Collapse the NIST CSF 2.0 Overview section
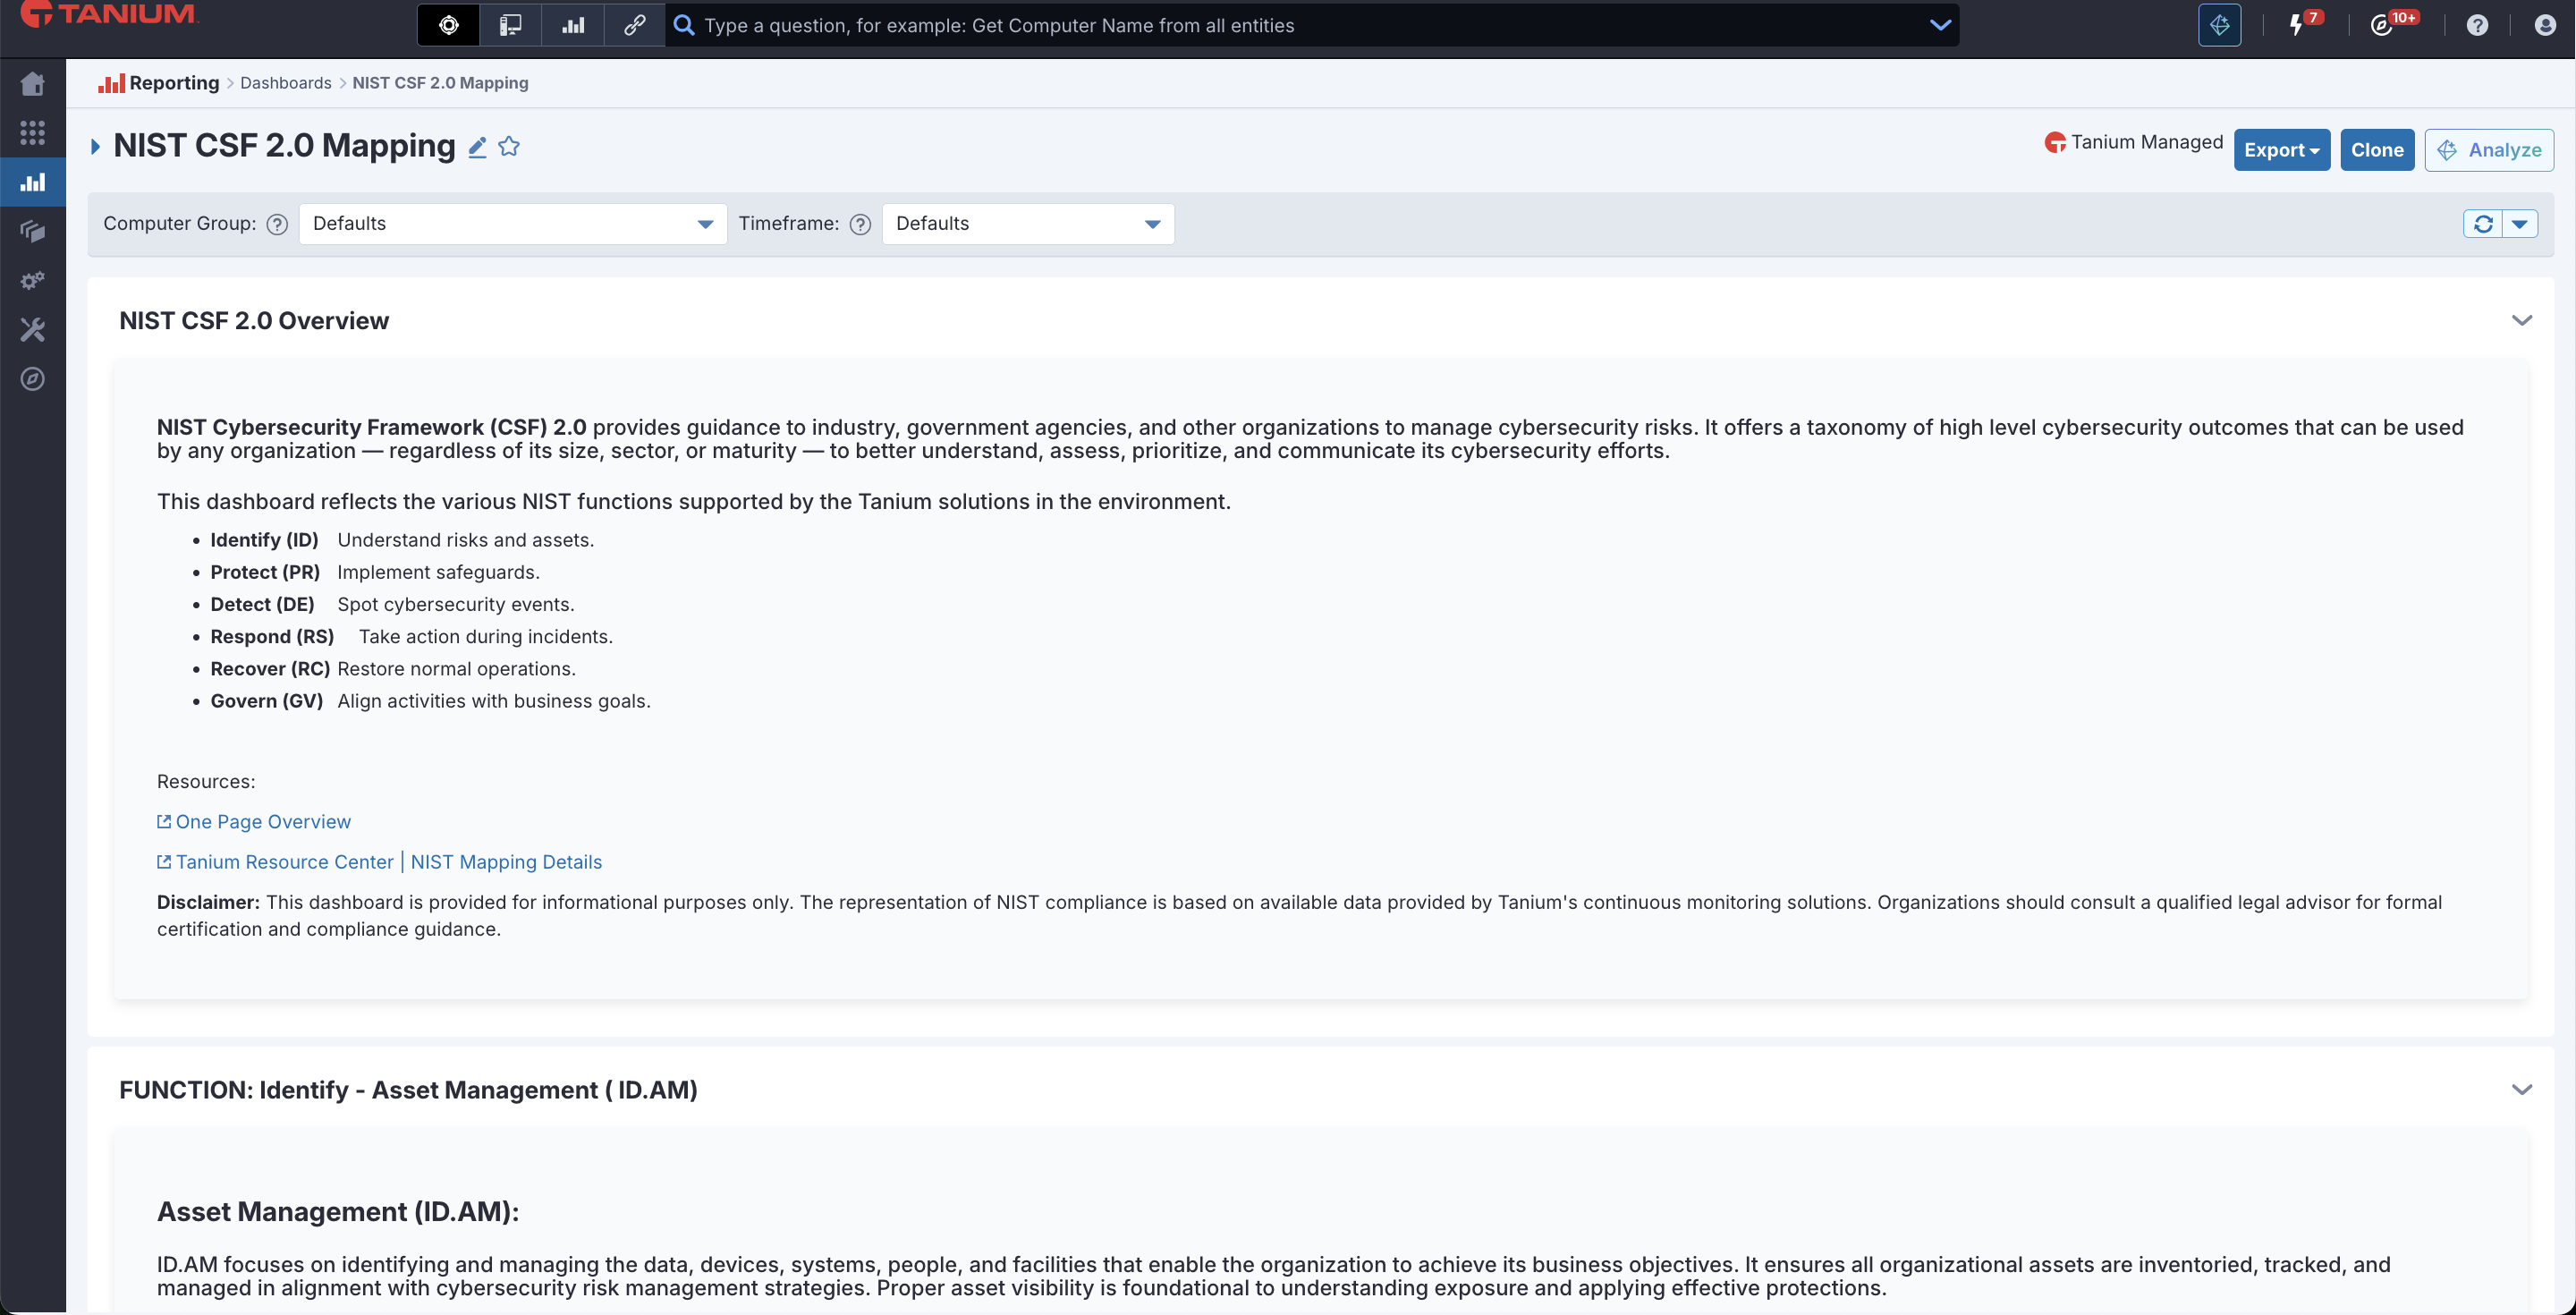This screenshot has height=1315, width=2576. [x=2521, y=321]
